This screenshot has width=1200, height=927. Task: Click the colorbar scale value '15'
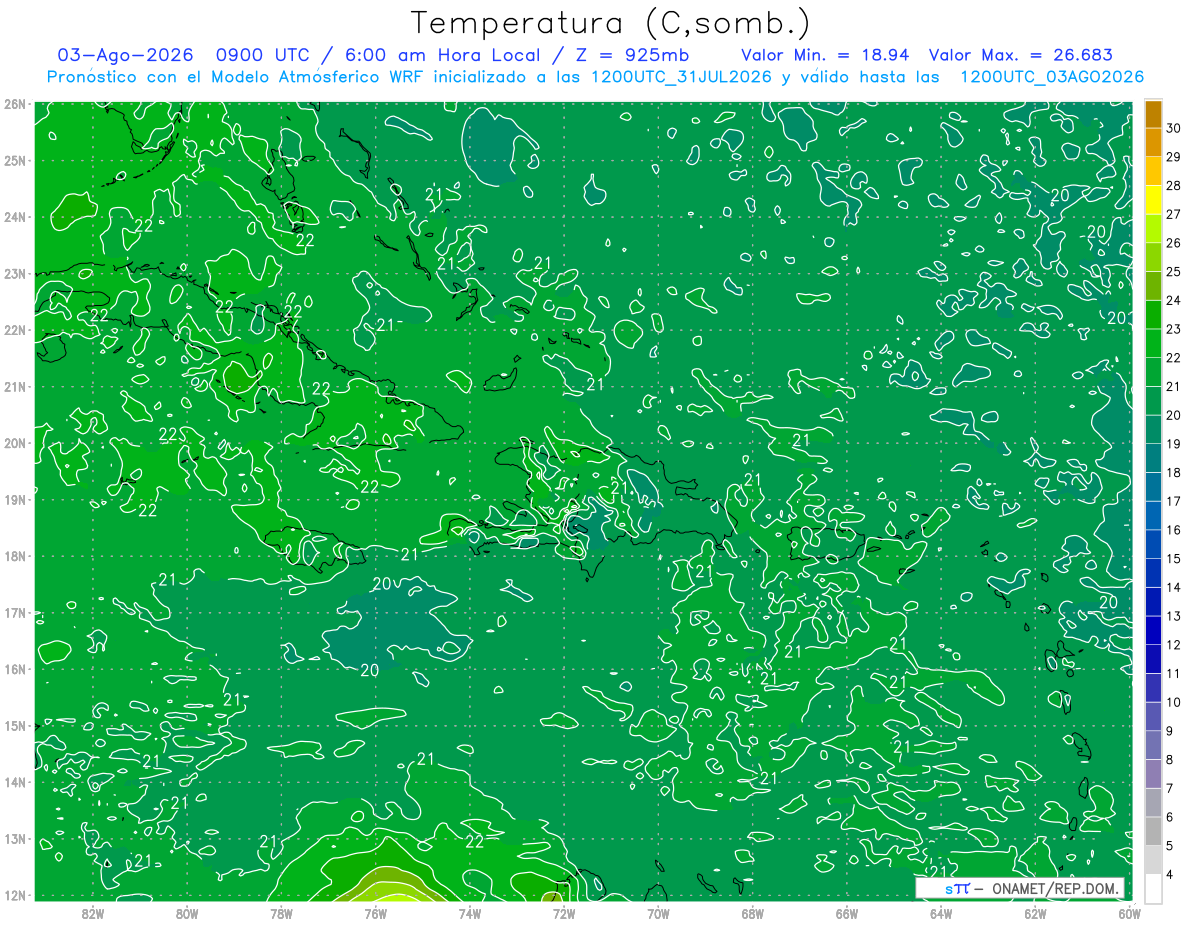pos(1174,558)
